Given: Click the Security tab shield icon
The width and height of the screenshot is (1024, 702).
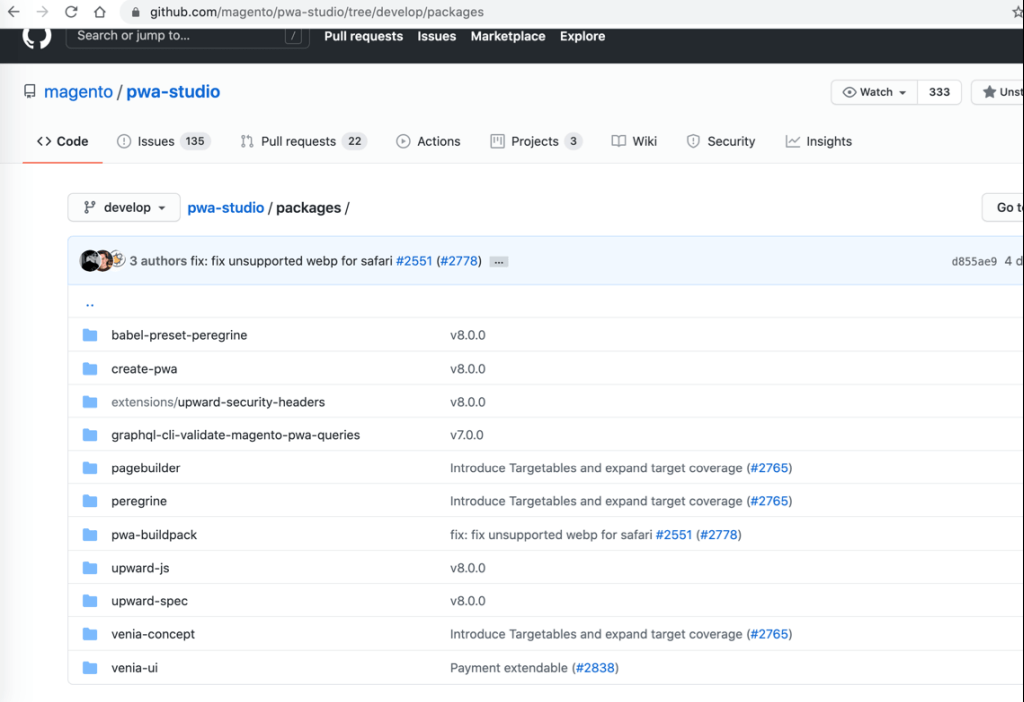Looking at the screenshot, I should pos(693,141).
